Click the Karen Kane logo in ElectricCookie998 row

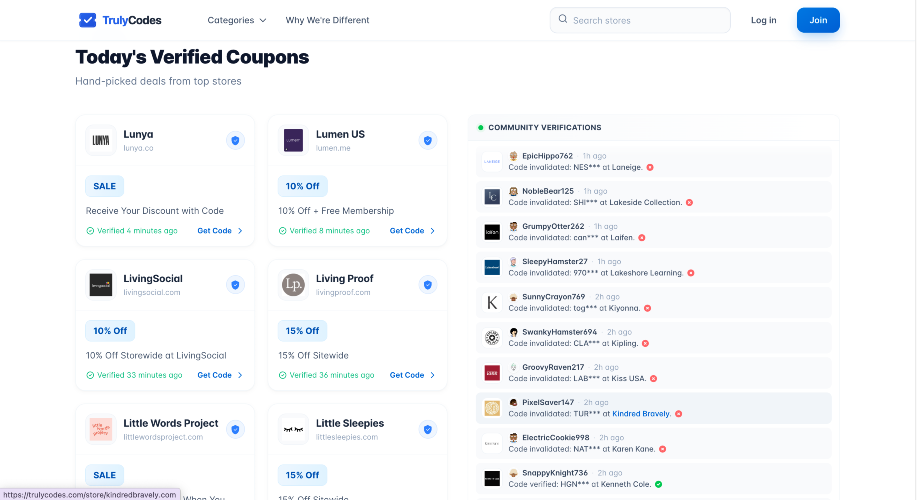pos(492,443)
